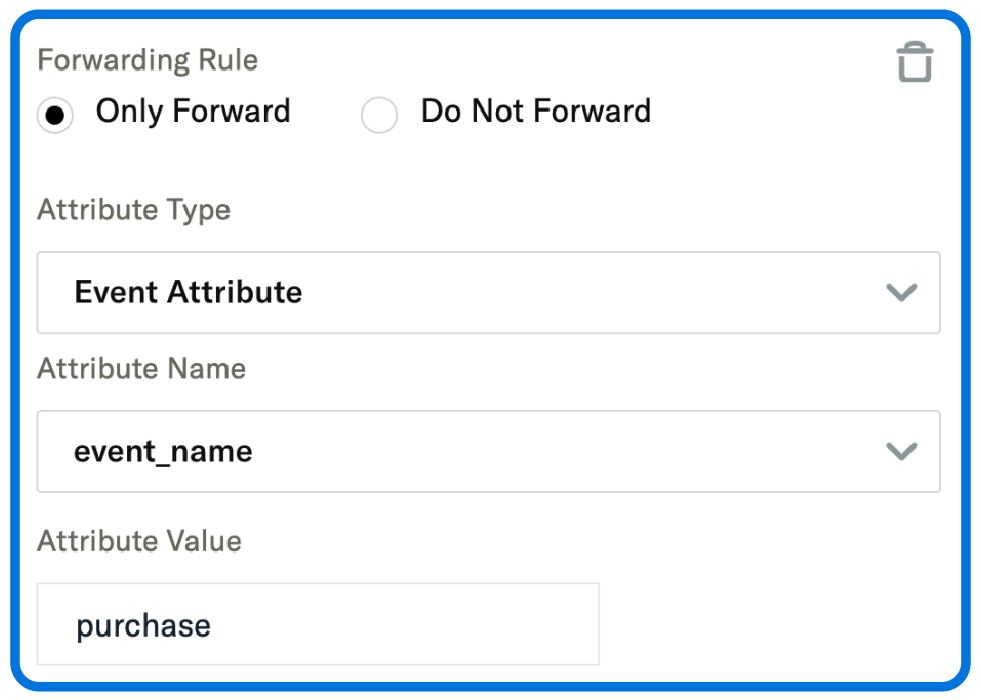This screenshot has height=700, width=981.
Task: Click the Attribute Value label
Action: 139,541
